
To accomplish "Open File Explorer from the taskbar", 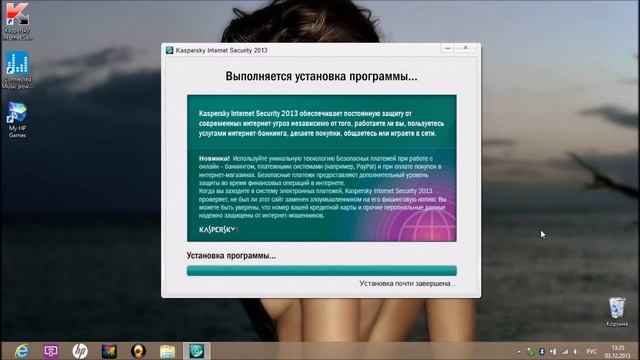I will (x=167, y=351).
